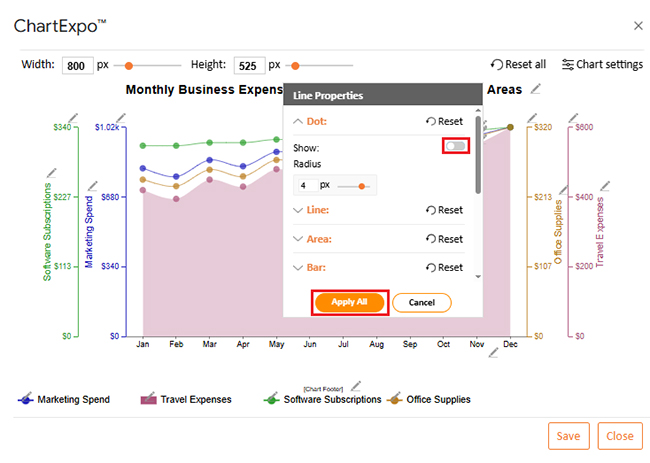This screenshot has height=463, width=650.
Task: Close the ChartExpo dialog with X
Action: point(638,26)
